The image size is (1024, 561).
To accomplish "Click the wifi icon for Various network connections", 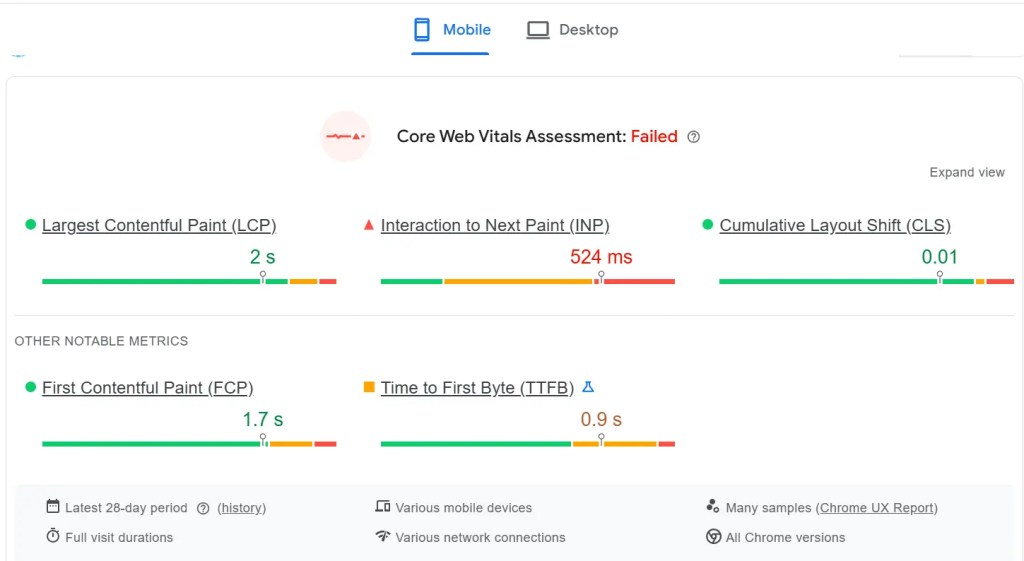I will click(x=382, y=537).
